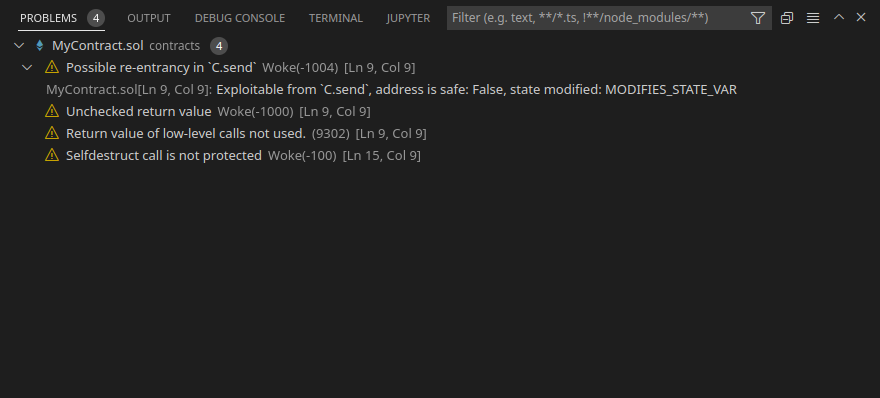Collapse the MyContract.sol file group
Screen dimensions: 880x398
point(19,45)
